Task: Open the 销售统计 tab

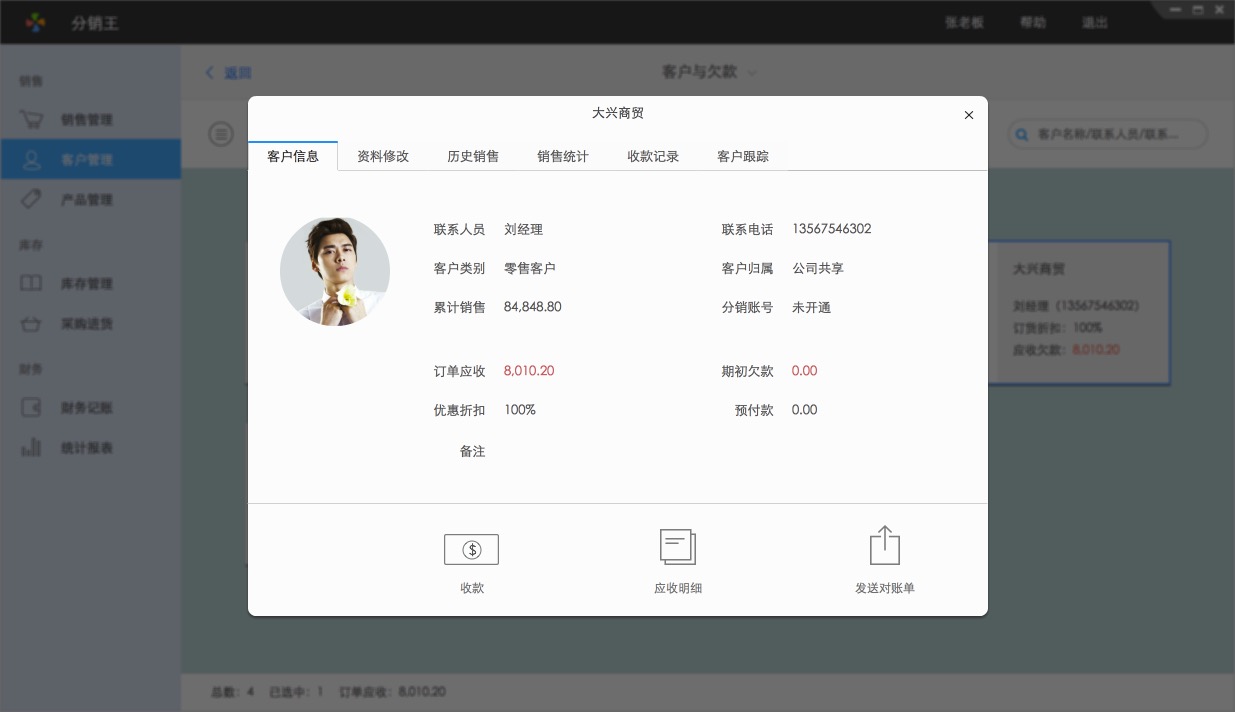Action: click(x=563, y=156)
